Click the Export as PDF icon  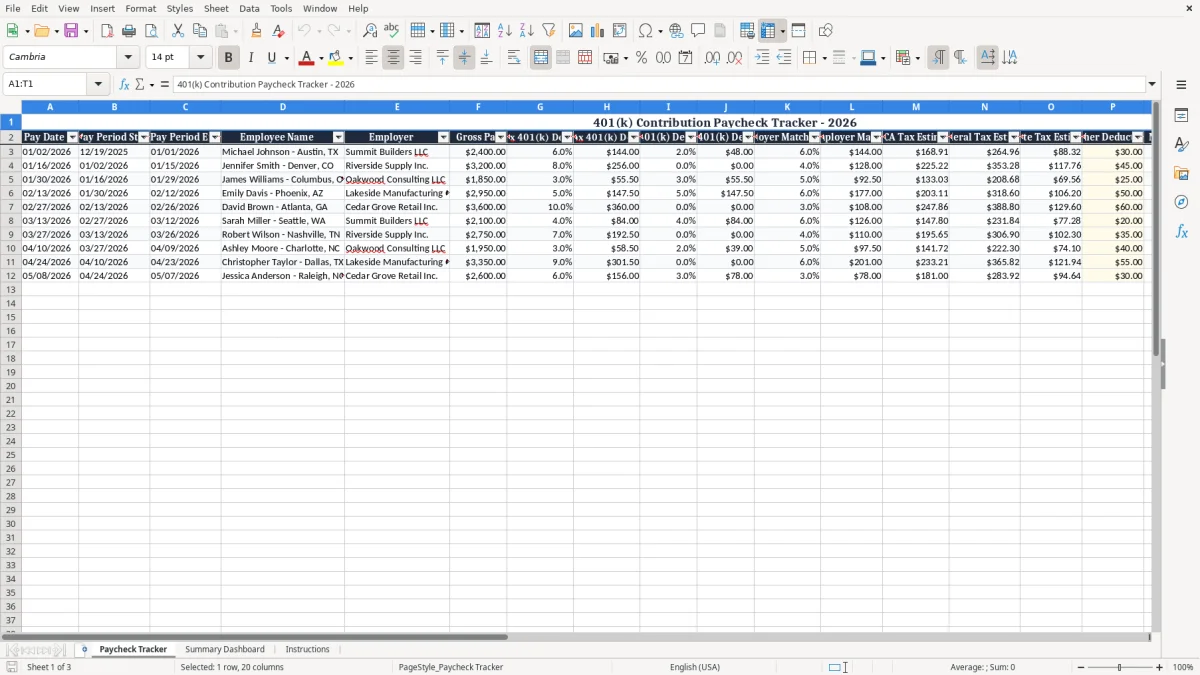(107, 31)
